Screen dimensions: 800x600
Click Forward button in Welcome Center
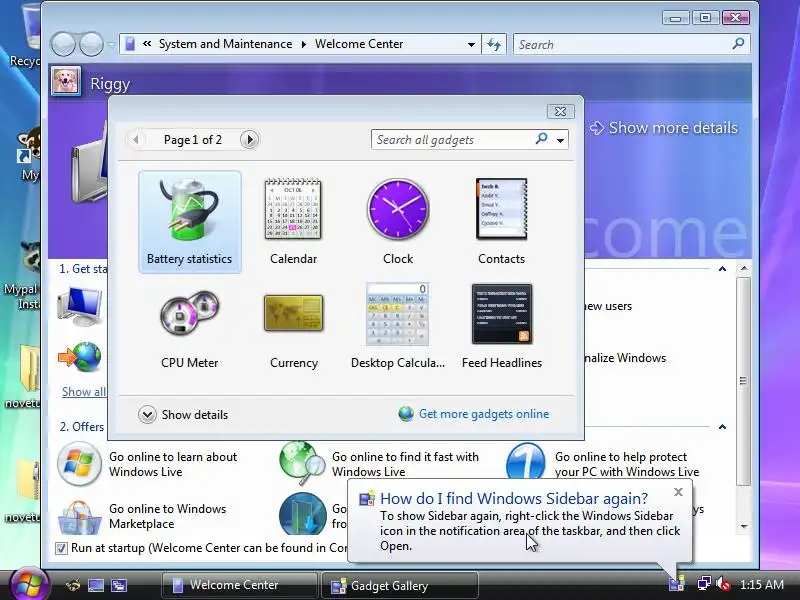click(x=92, y=44)
